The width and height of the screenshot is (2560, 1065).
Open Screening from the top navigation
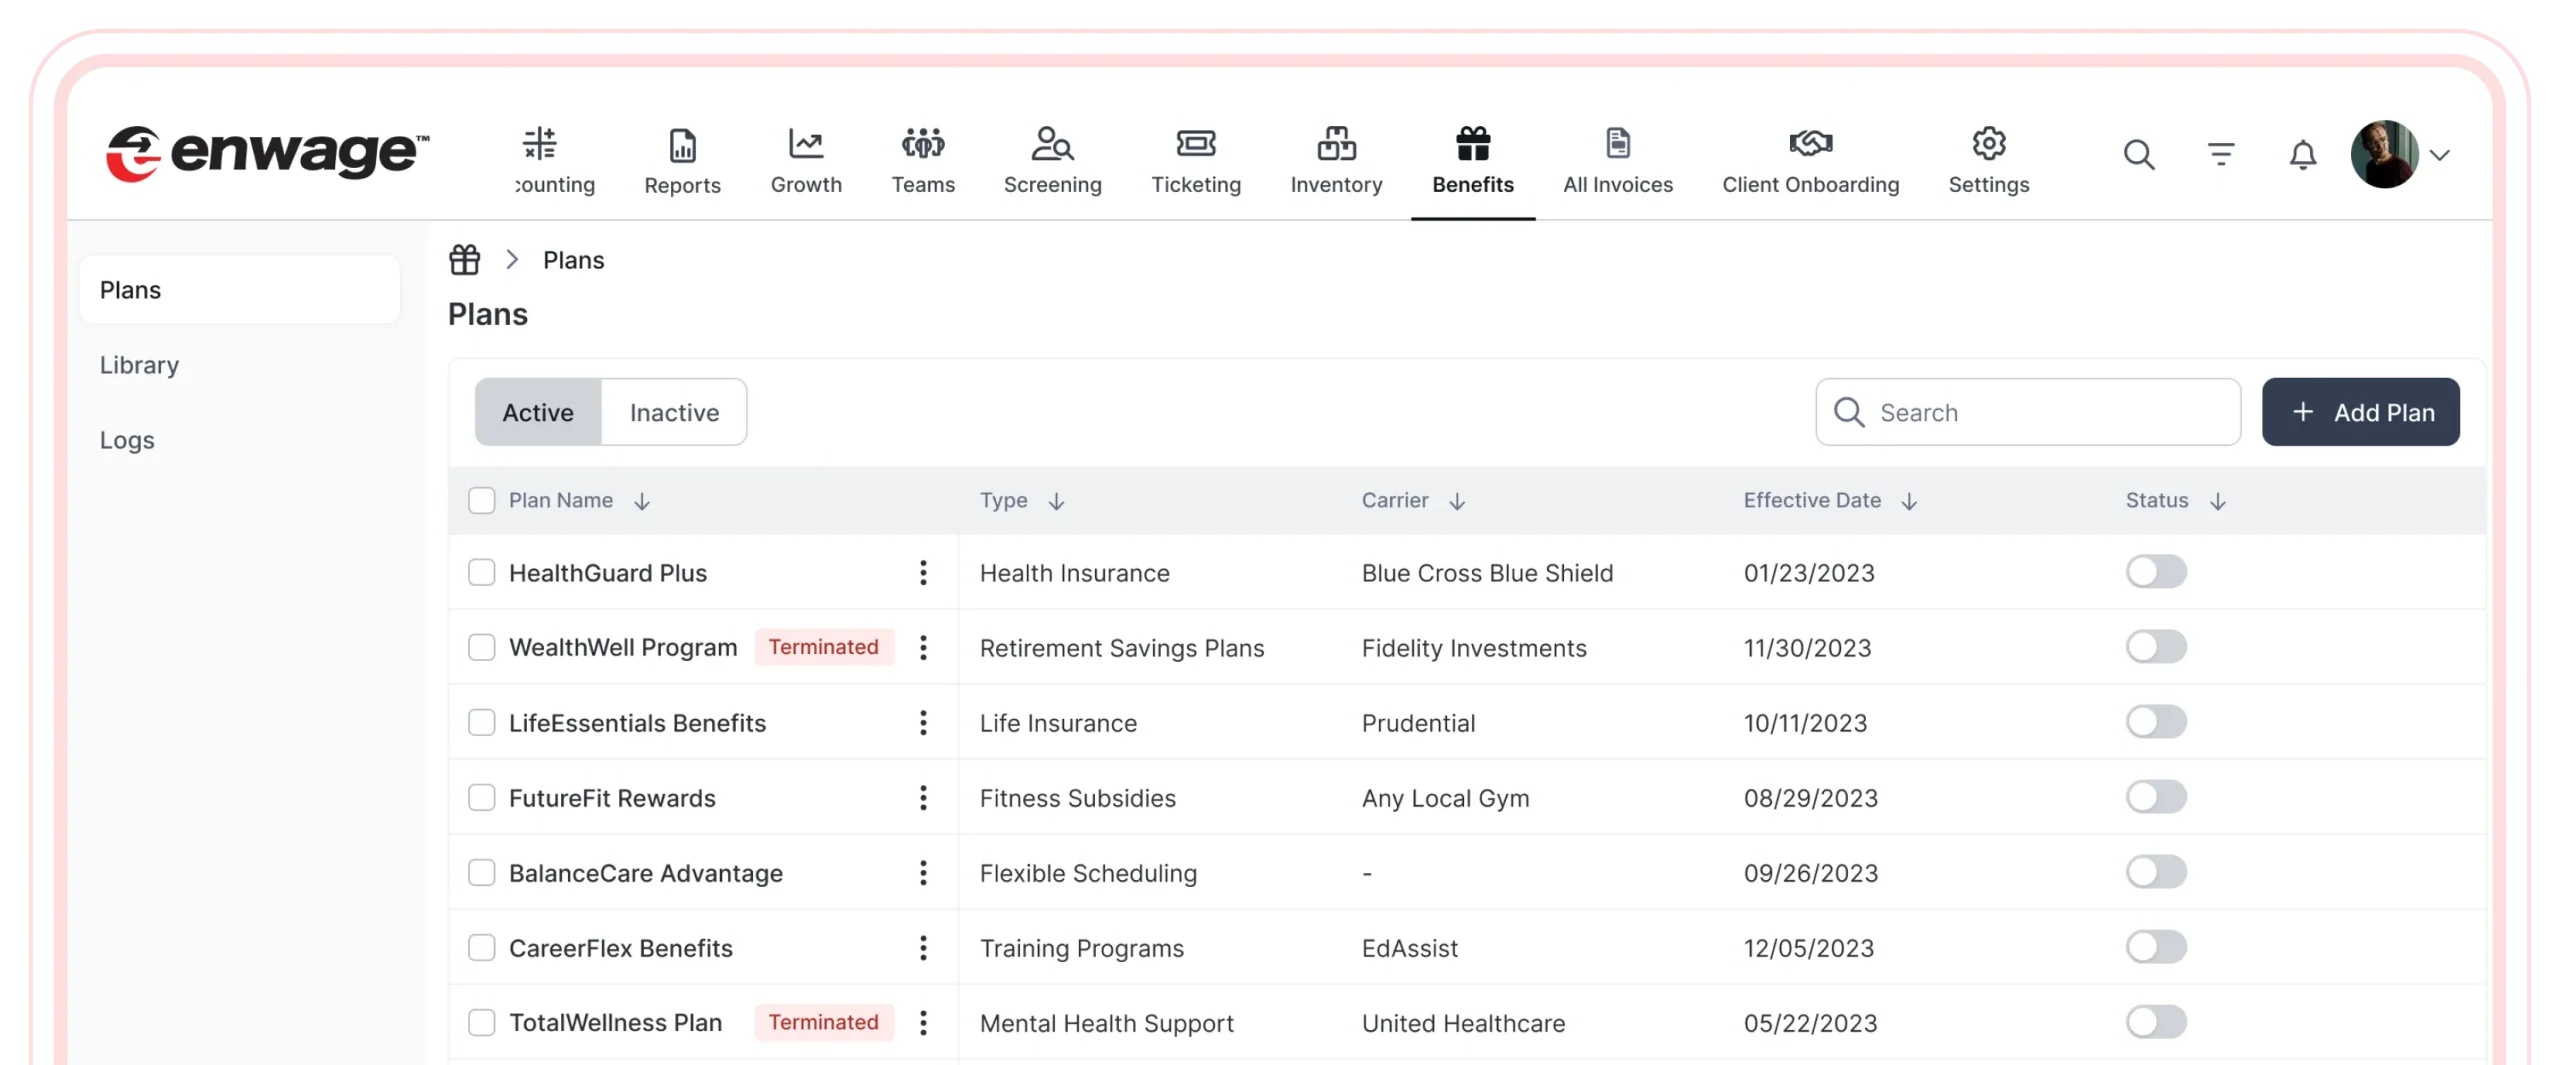click(x=1052, y=160)
